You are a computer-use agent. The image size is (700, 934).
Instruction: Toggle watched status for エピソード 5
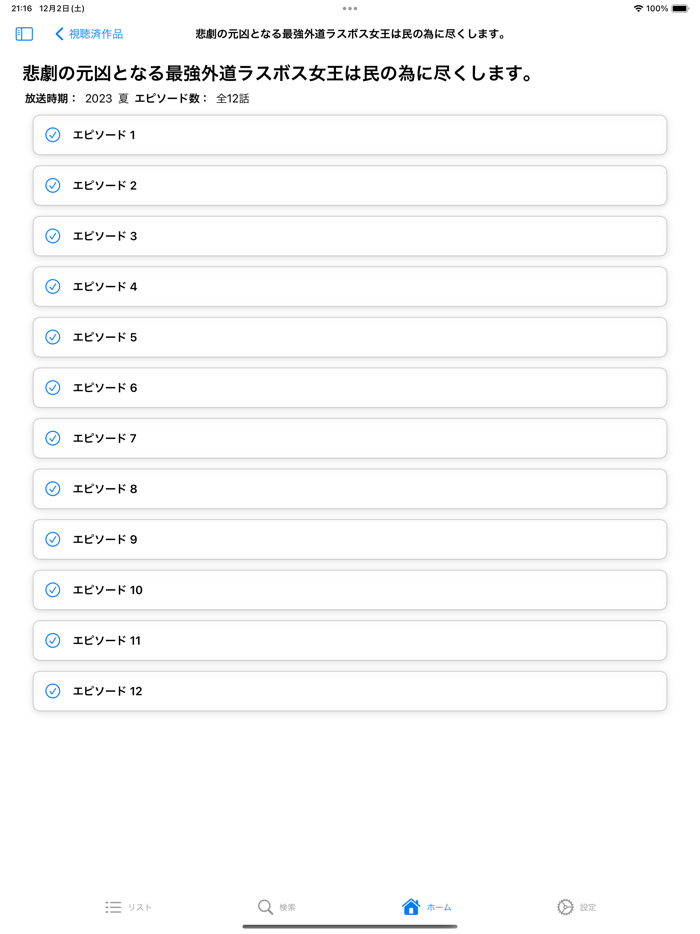pyautogui.click(x=52, y=337)
